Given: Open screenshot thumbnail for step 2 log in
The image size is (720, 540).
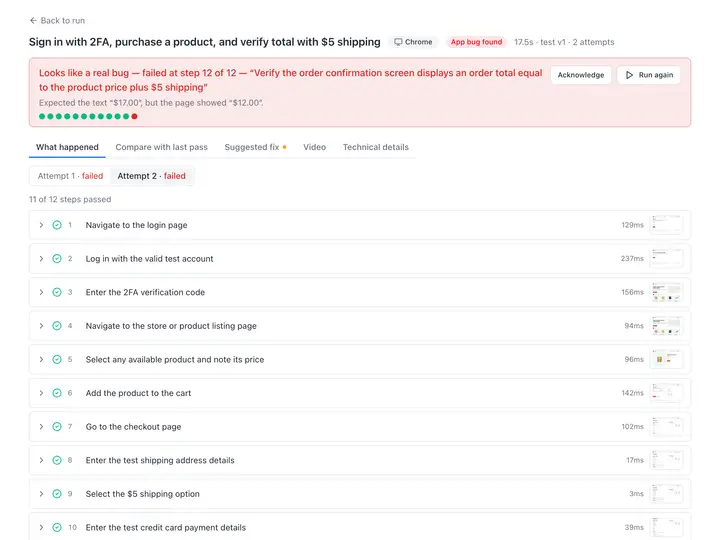Looking at the screenshot, I should [x=667, y=259].
